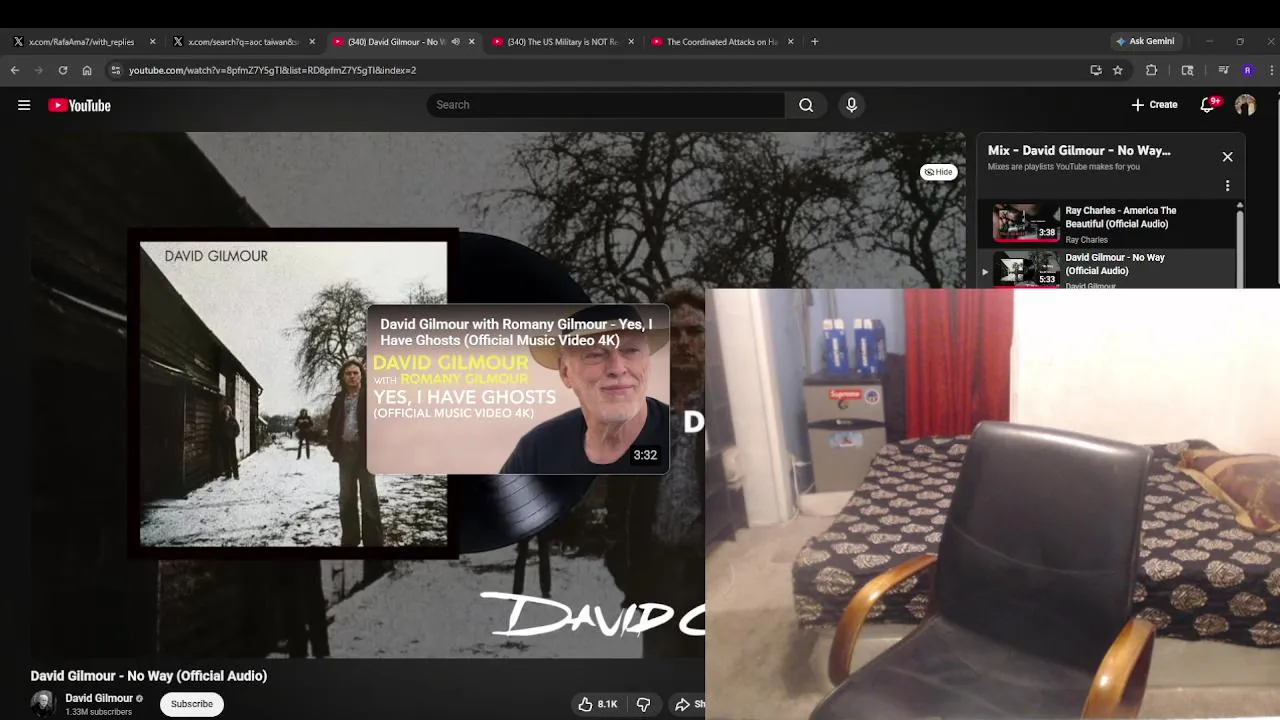Open the media control music-note icon
Image resolution: width=1280 pixels, height=720 pixels.
point(1223,70)
